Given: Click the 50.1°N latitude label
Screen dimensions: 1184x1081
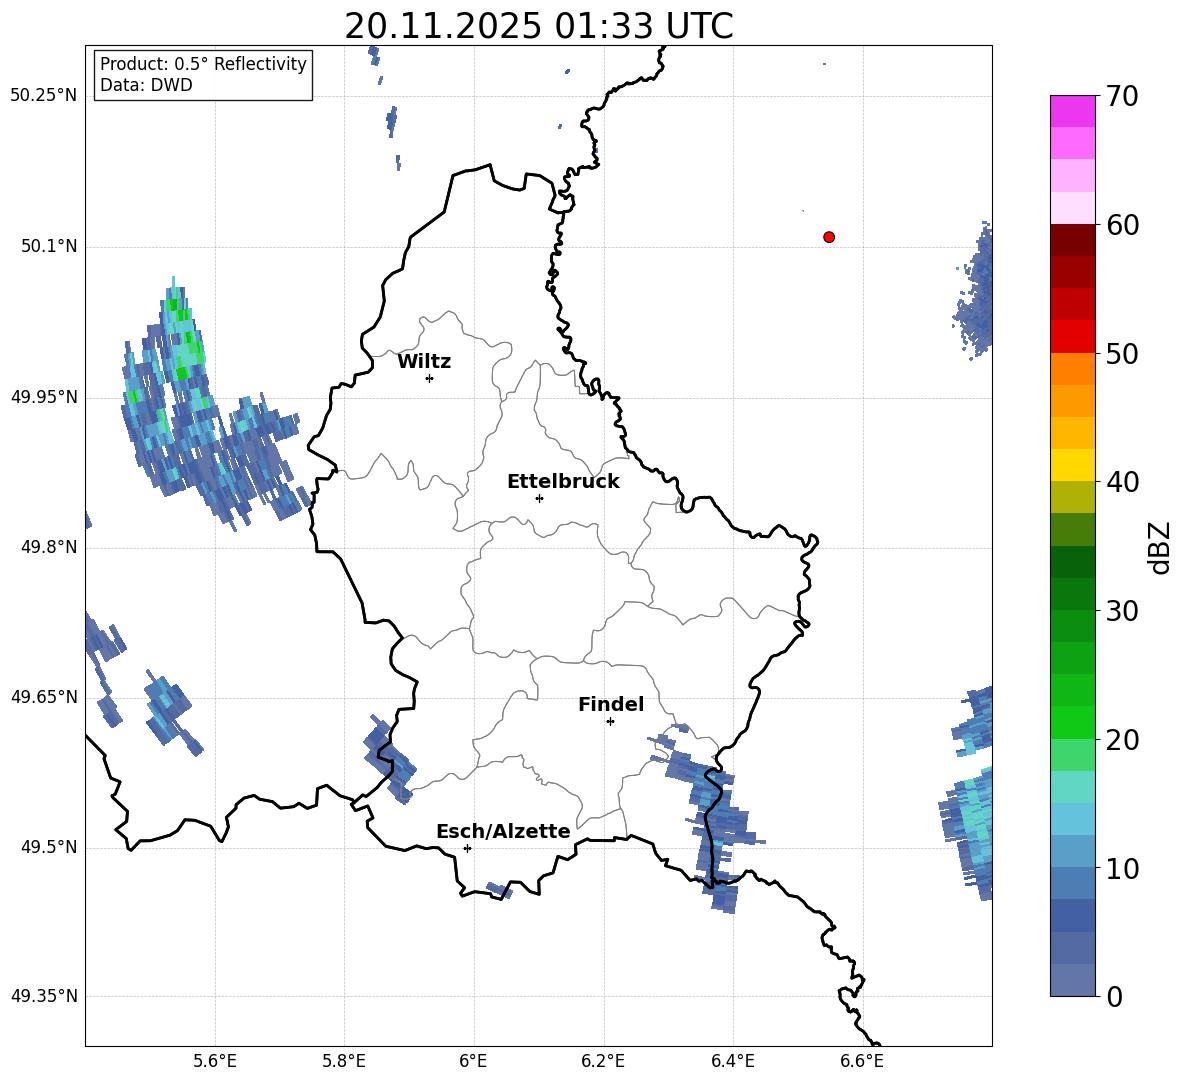Looking at the screenshot, I should [49, 246].
